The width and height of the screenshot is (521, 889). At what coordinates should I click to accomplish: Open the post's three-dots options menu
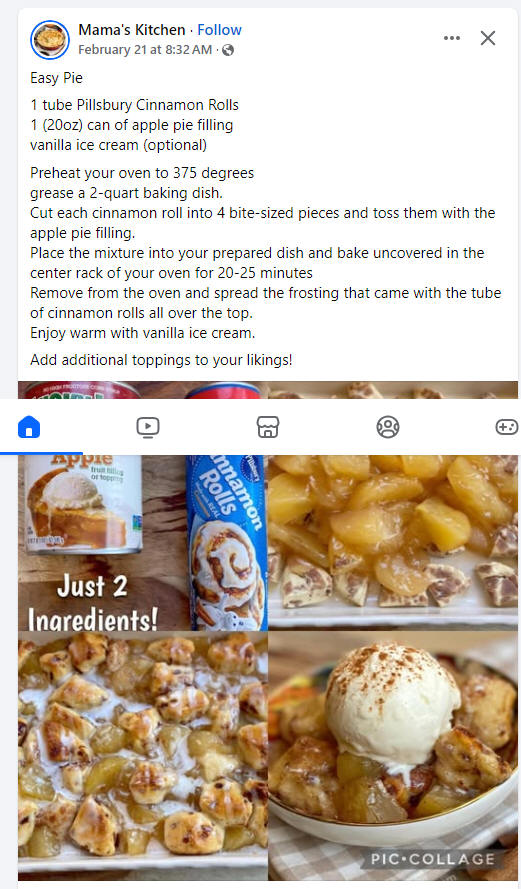click(x=452, y=38)
